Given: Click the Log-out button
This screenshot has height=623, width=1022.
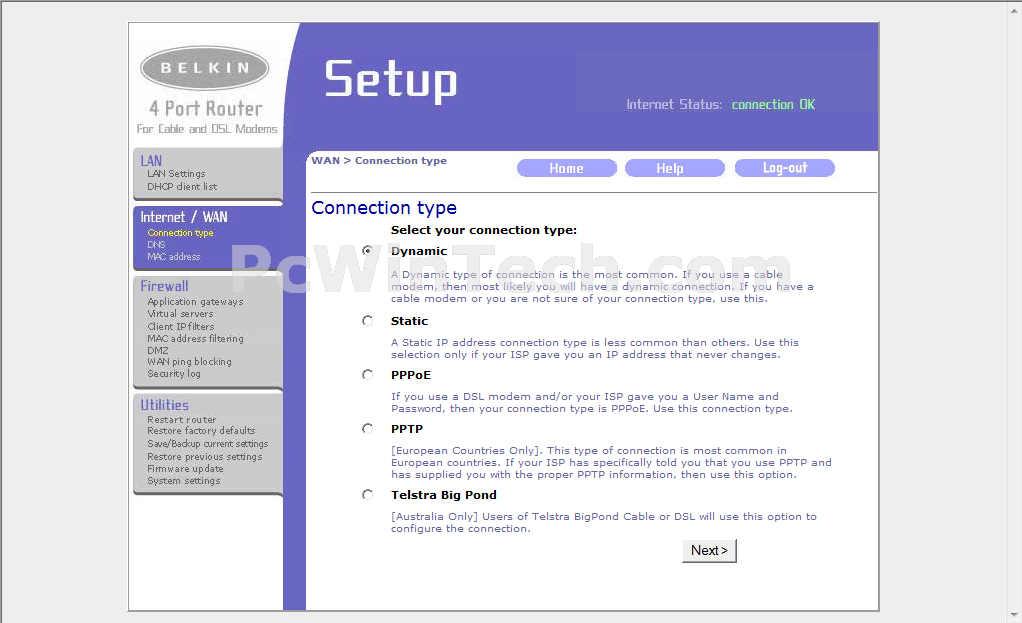Looking at the screenshot, I should click(785, 168).
